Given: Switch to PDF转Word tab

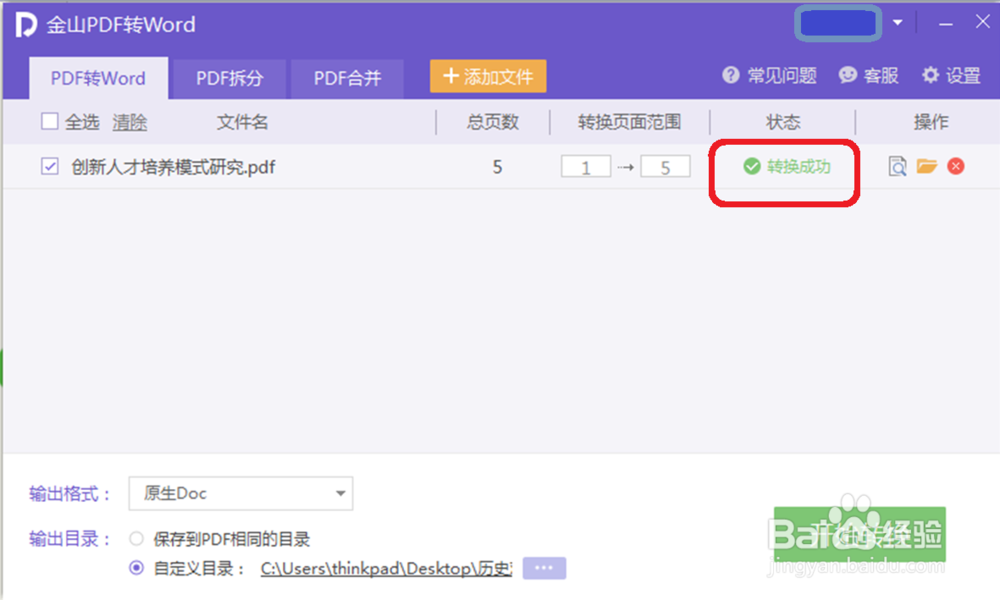Looking at the screenshot, I should click(x=98, y=78).
